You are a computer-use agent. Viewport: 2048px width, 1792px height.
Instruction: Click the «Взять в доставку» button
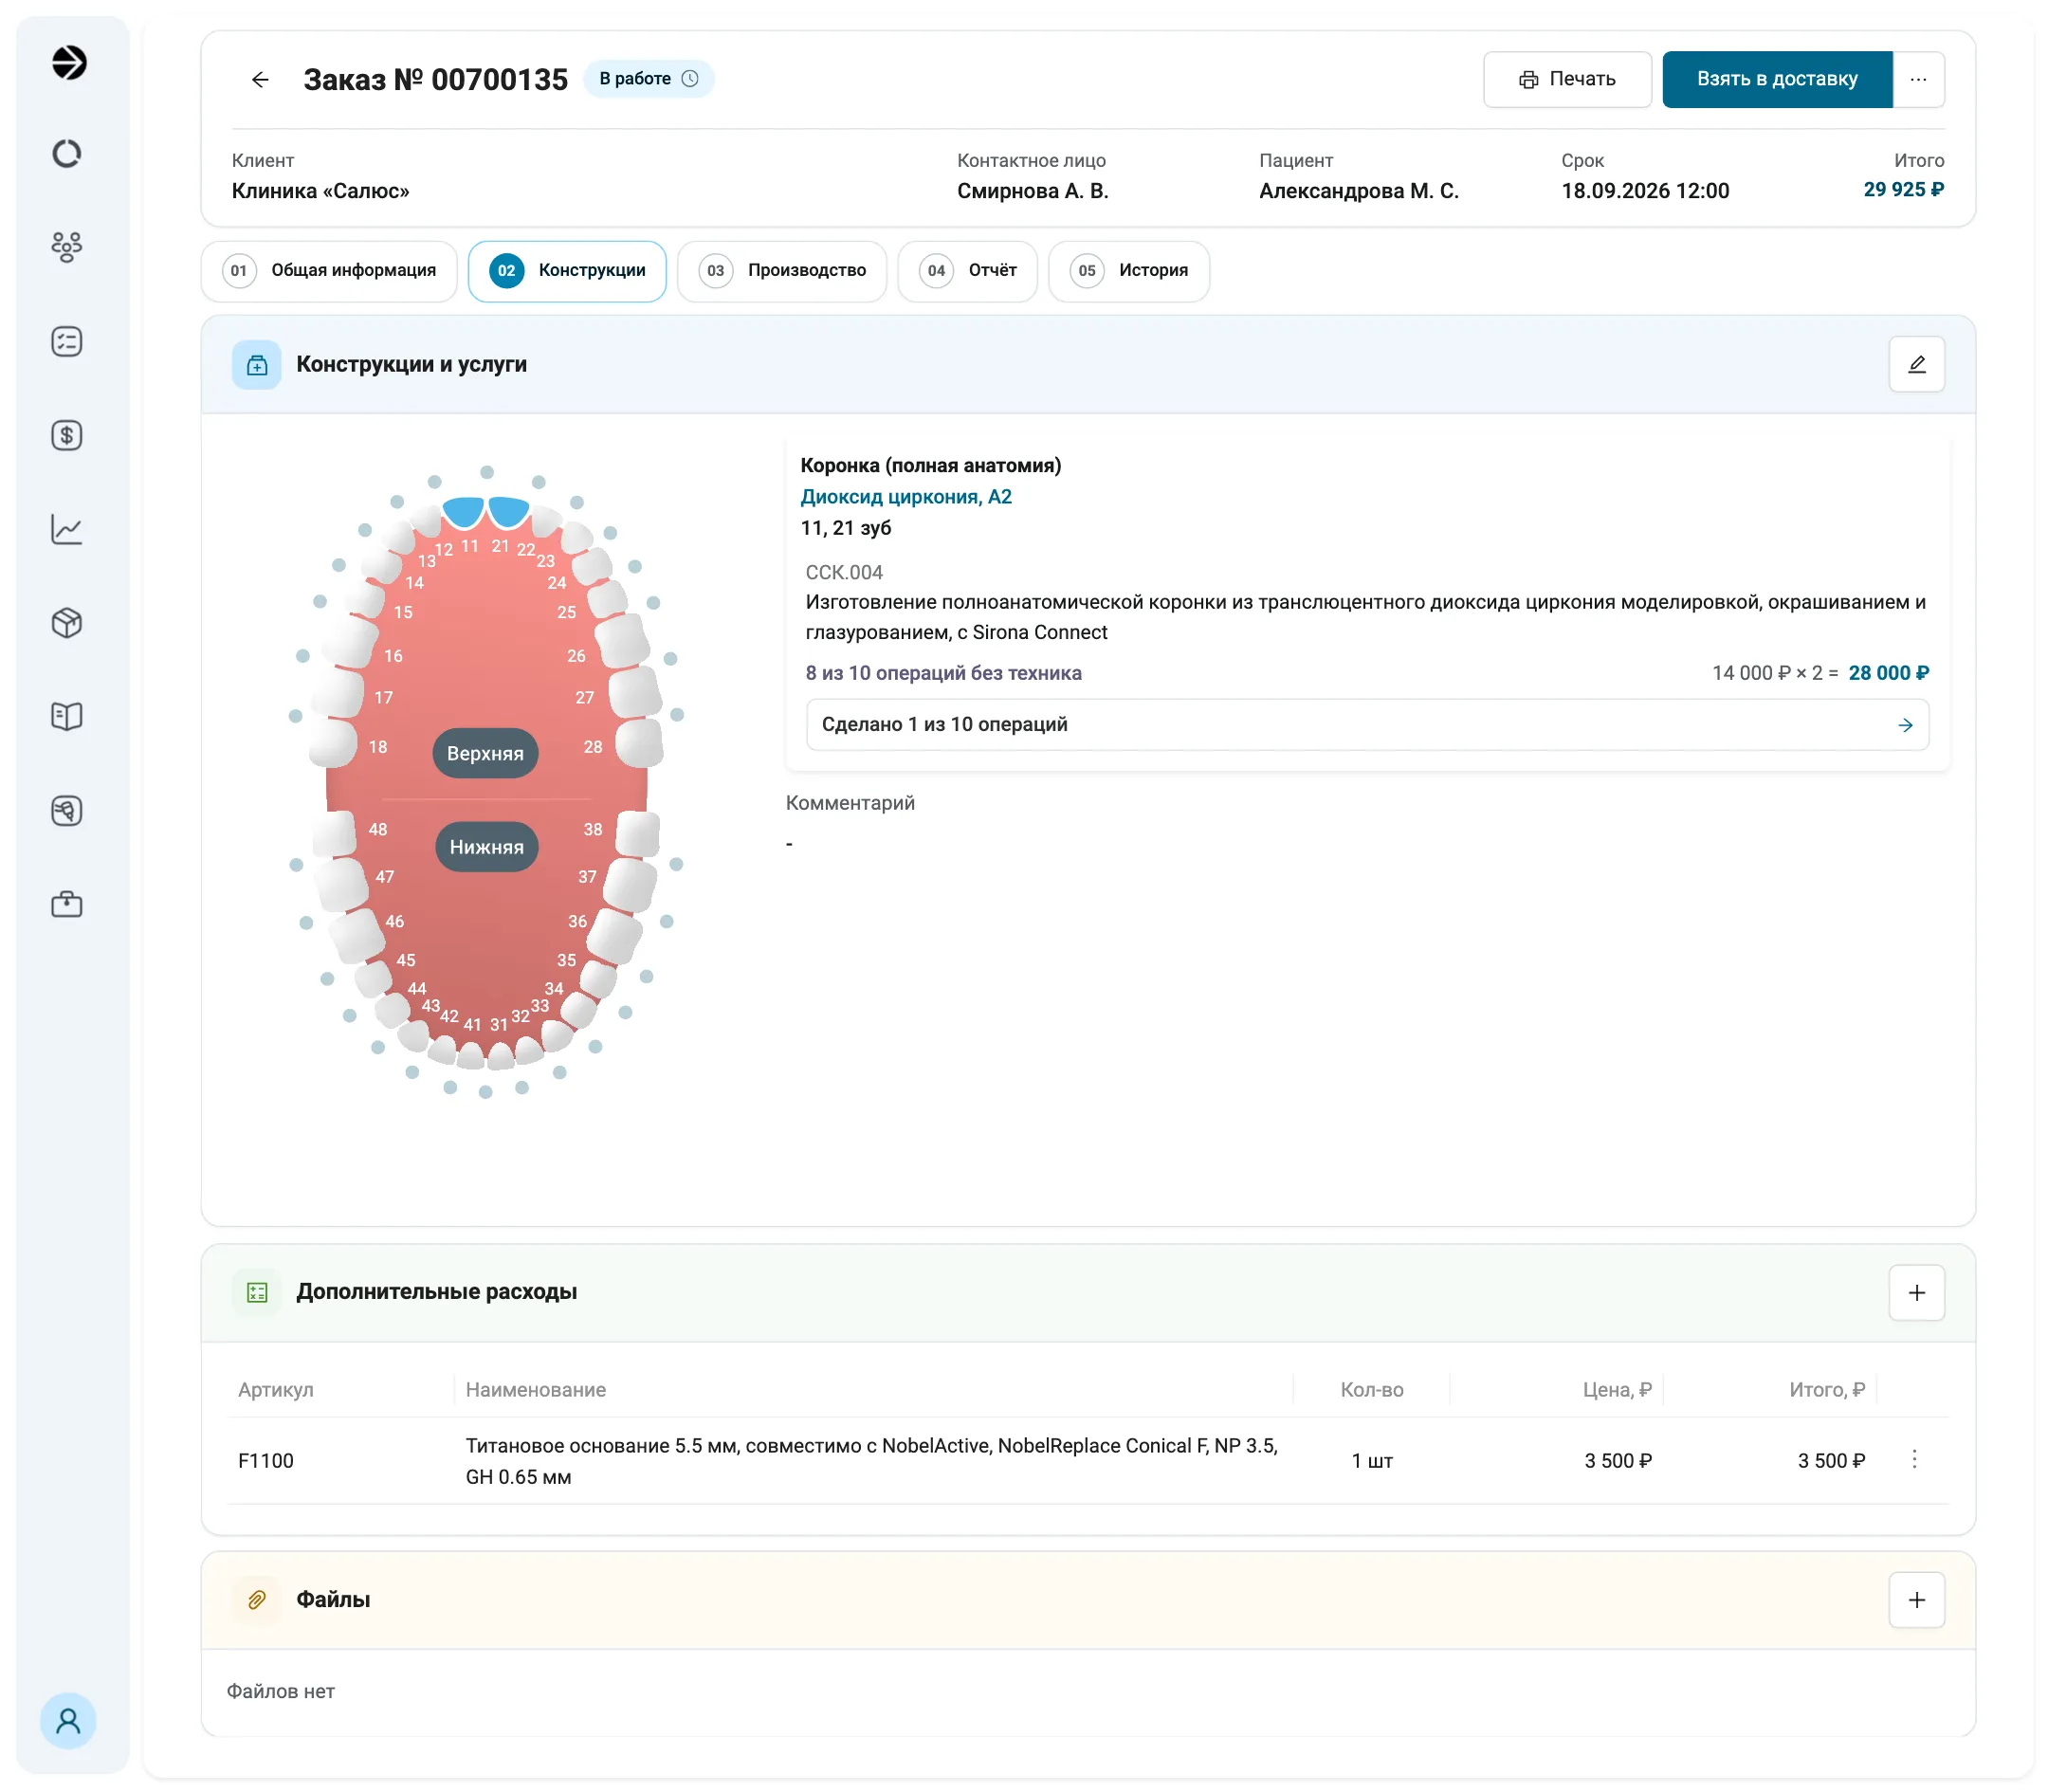click(x=1777, y=79)
